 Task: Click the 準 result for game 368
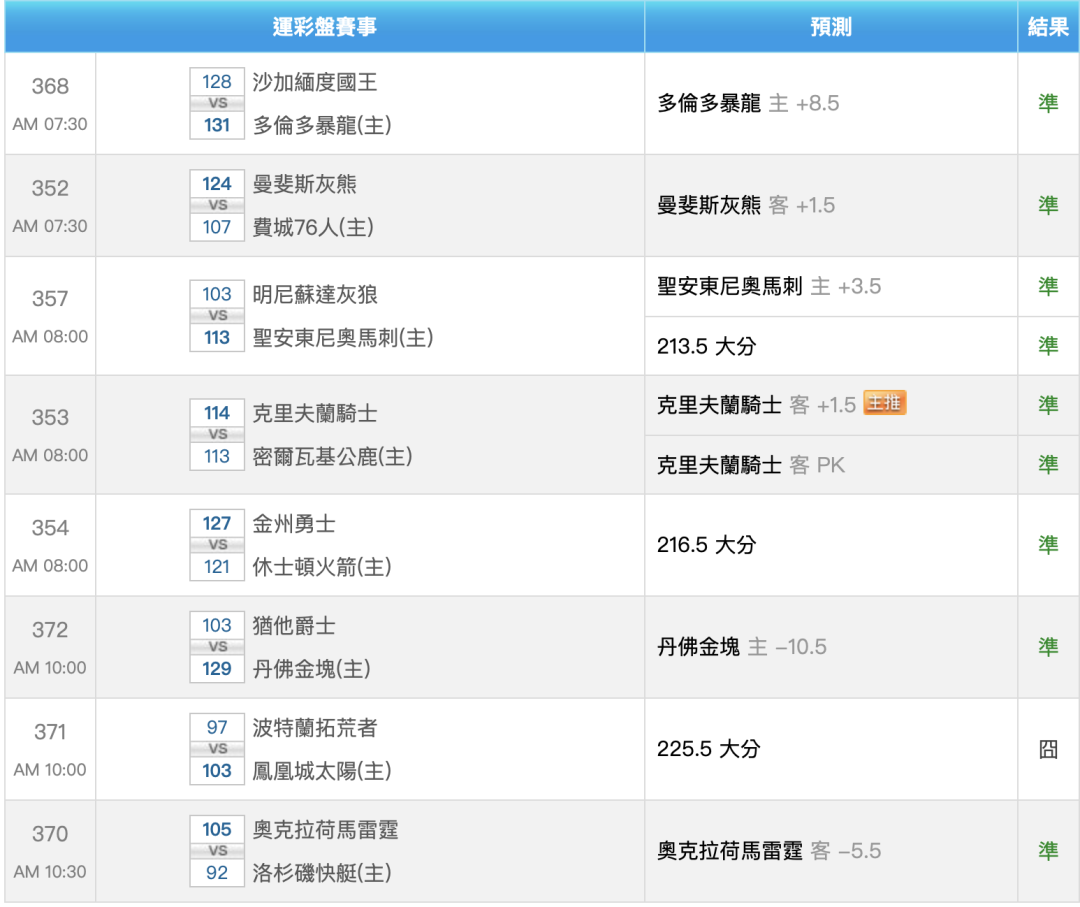pyautogui.click(x=1048, y=103)
